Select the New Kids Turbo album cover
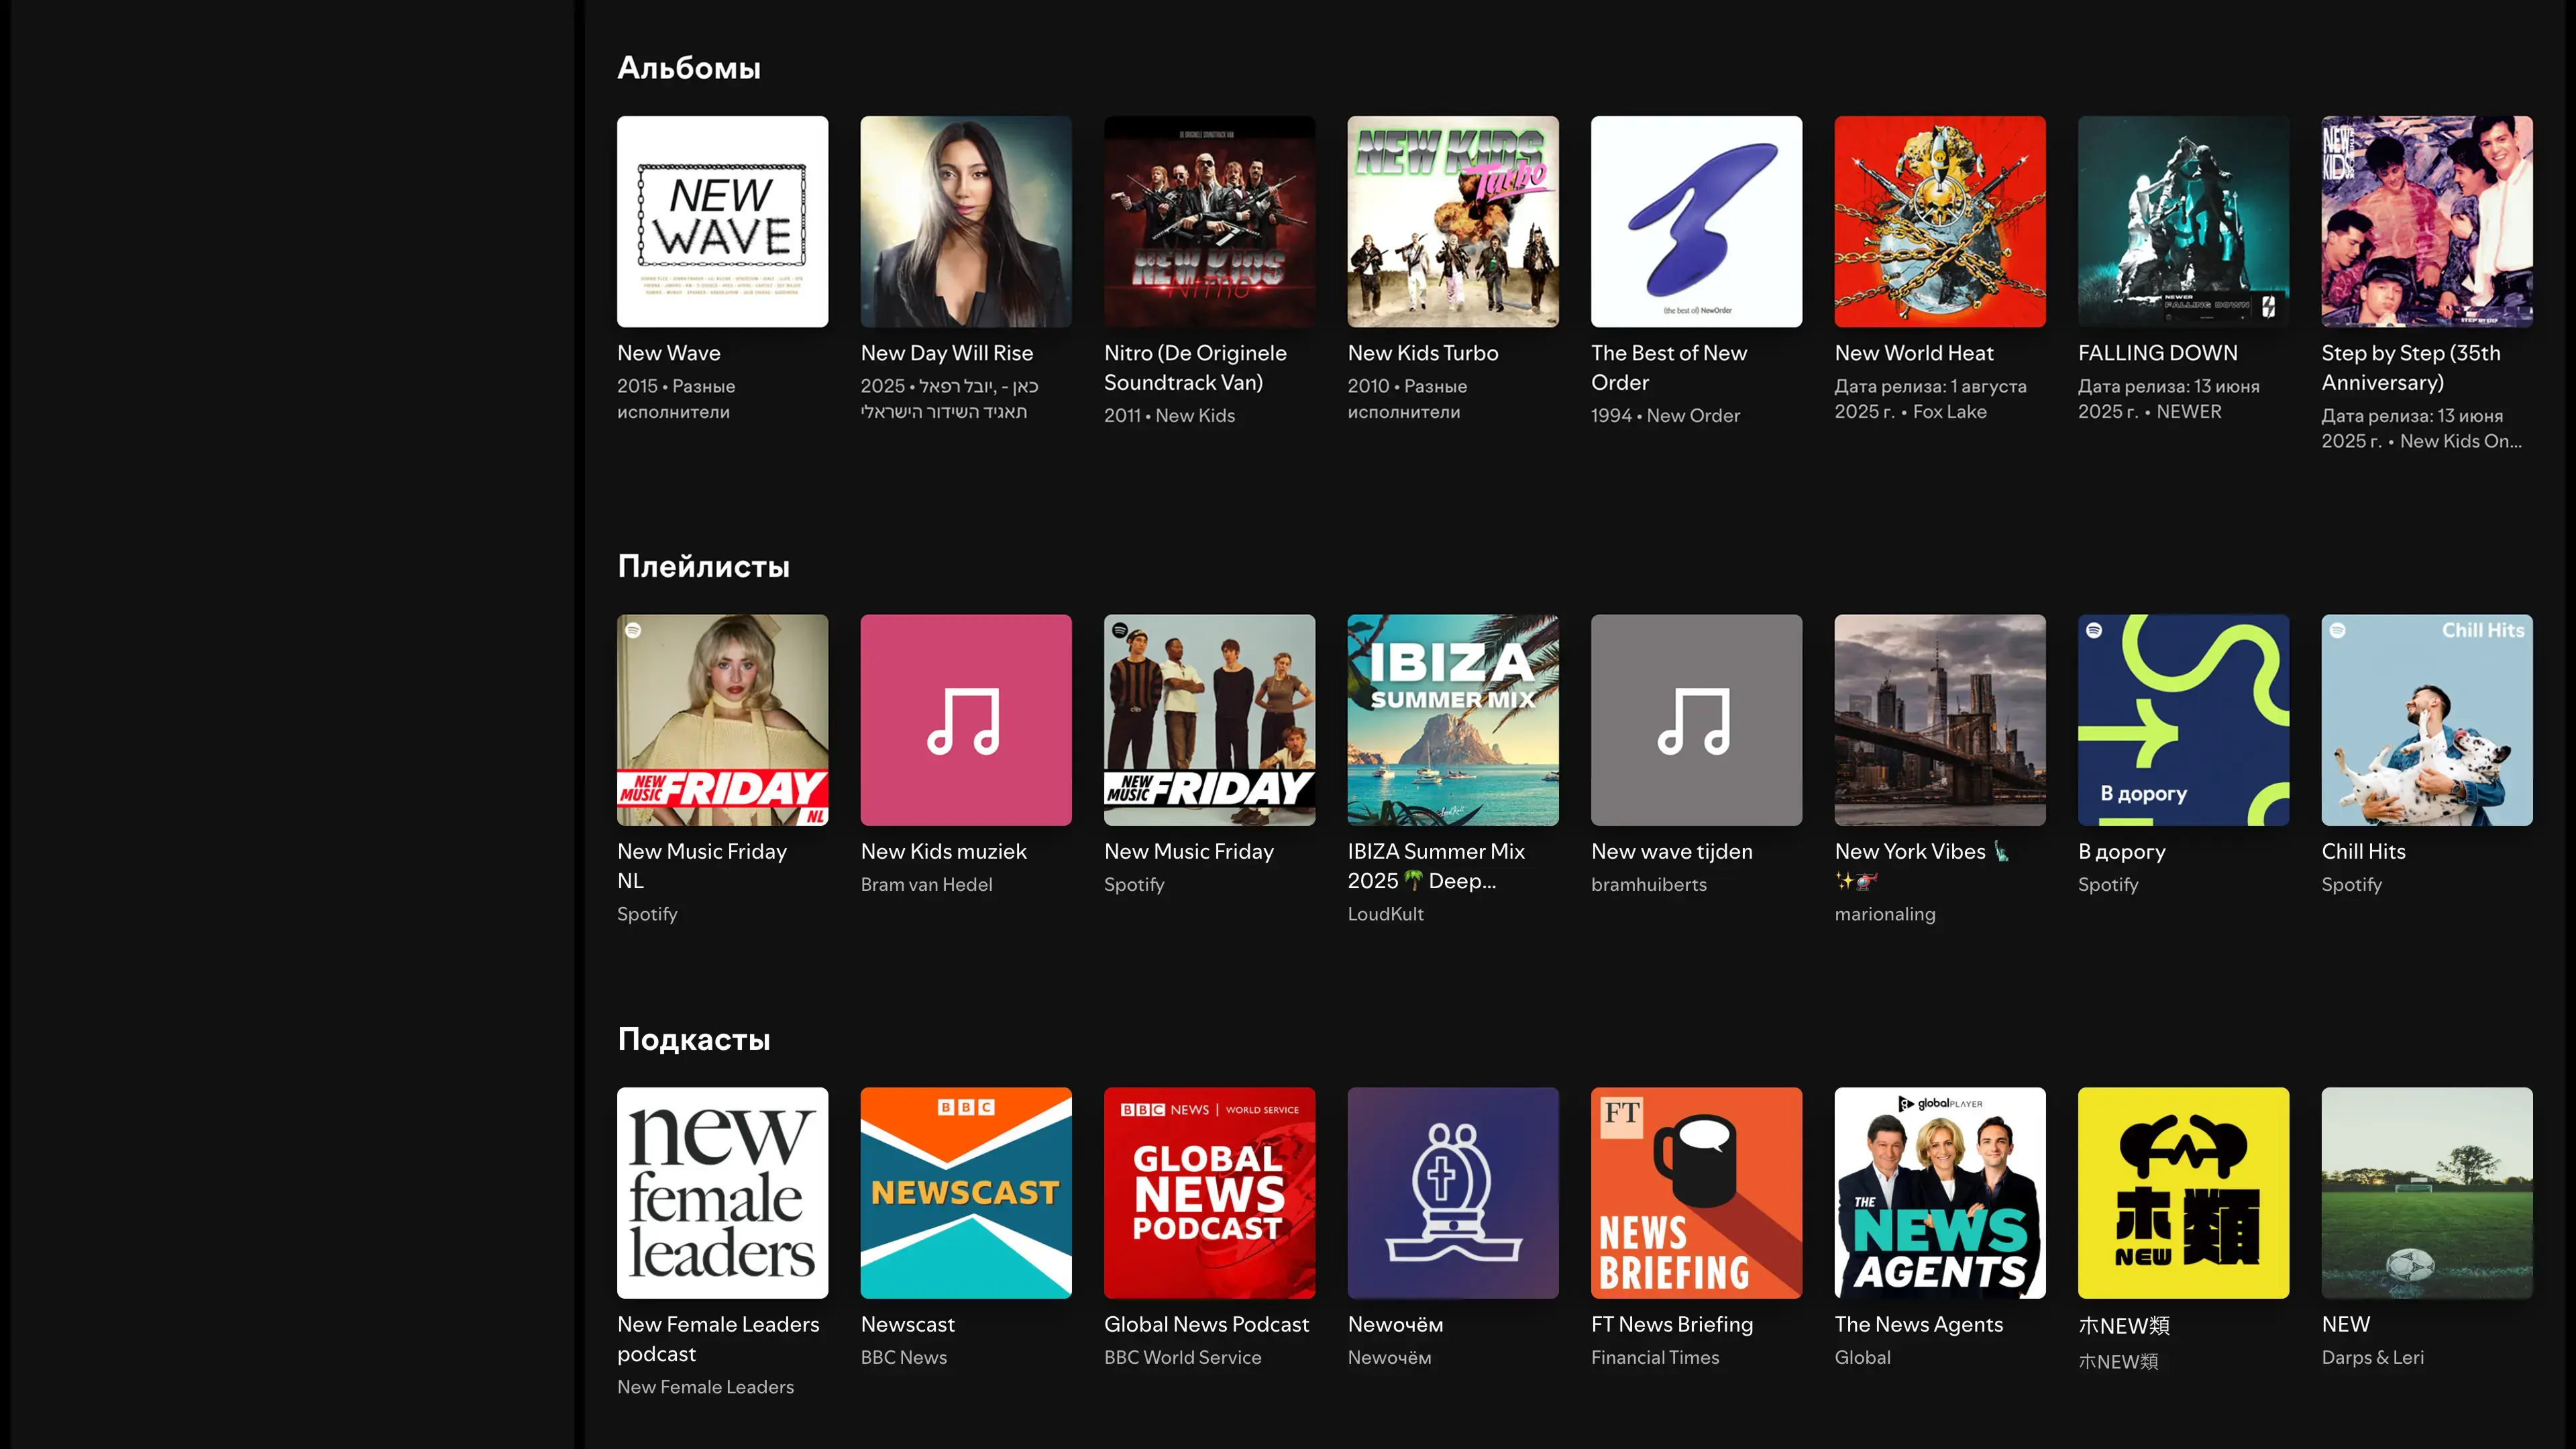This screenshot has height=1449, width=2576. (x=1452, y=221)
